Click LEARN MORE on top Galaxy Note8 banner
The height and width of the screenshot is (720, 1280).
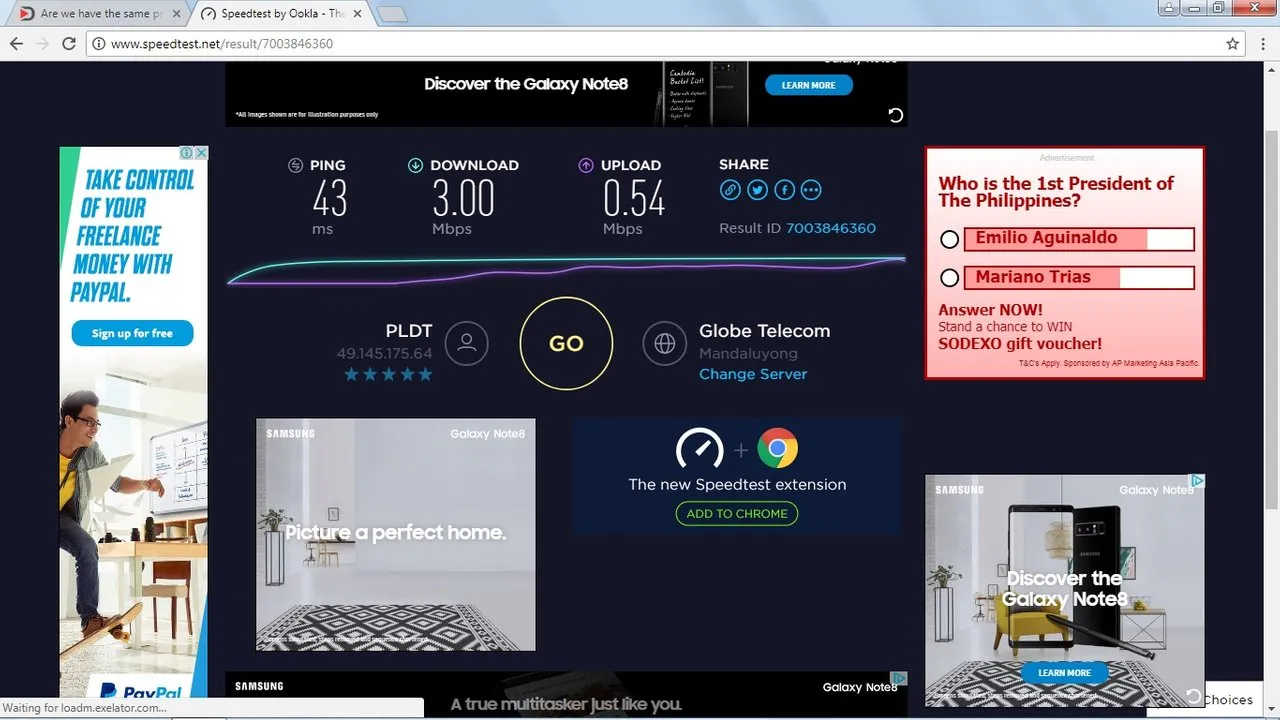[809, 85]
